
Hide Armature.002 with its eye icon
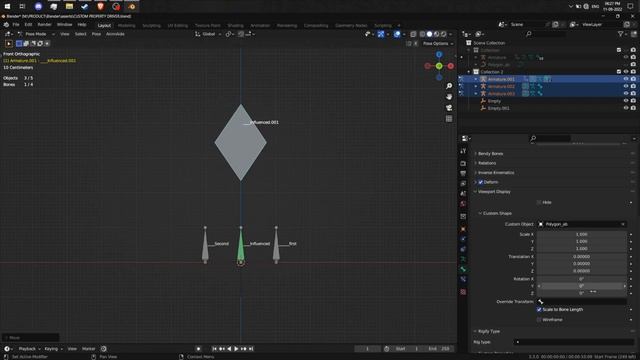(626, 87)
